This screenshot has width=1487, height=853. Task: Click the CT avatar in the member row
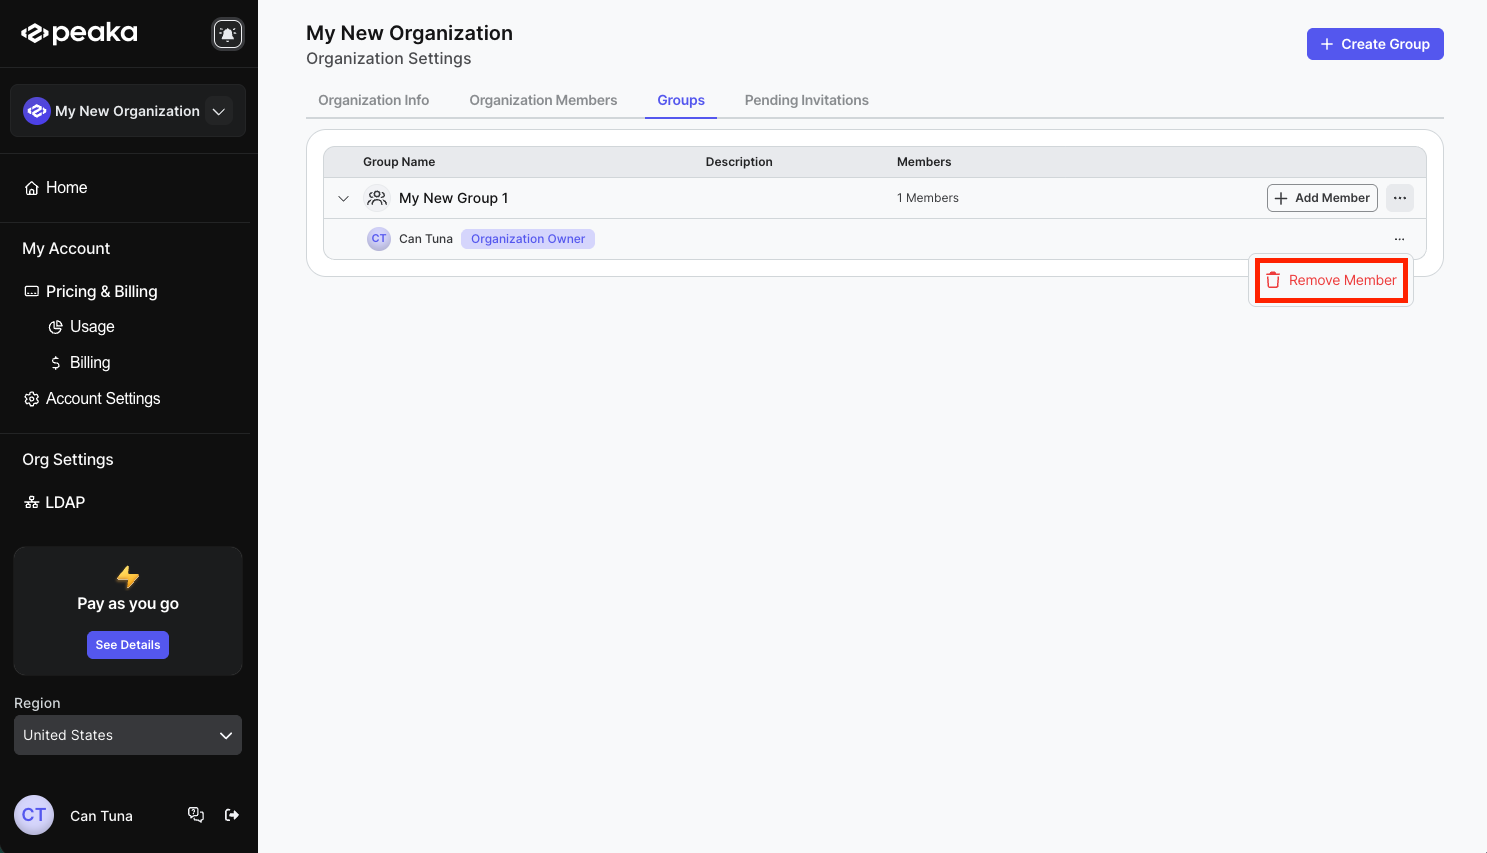tap(379, 239)
